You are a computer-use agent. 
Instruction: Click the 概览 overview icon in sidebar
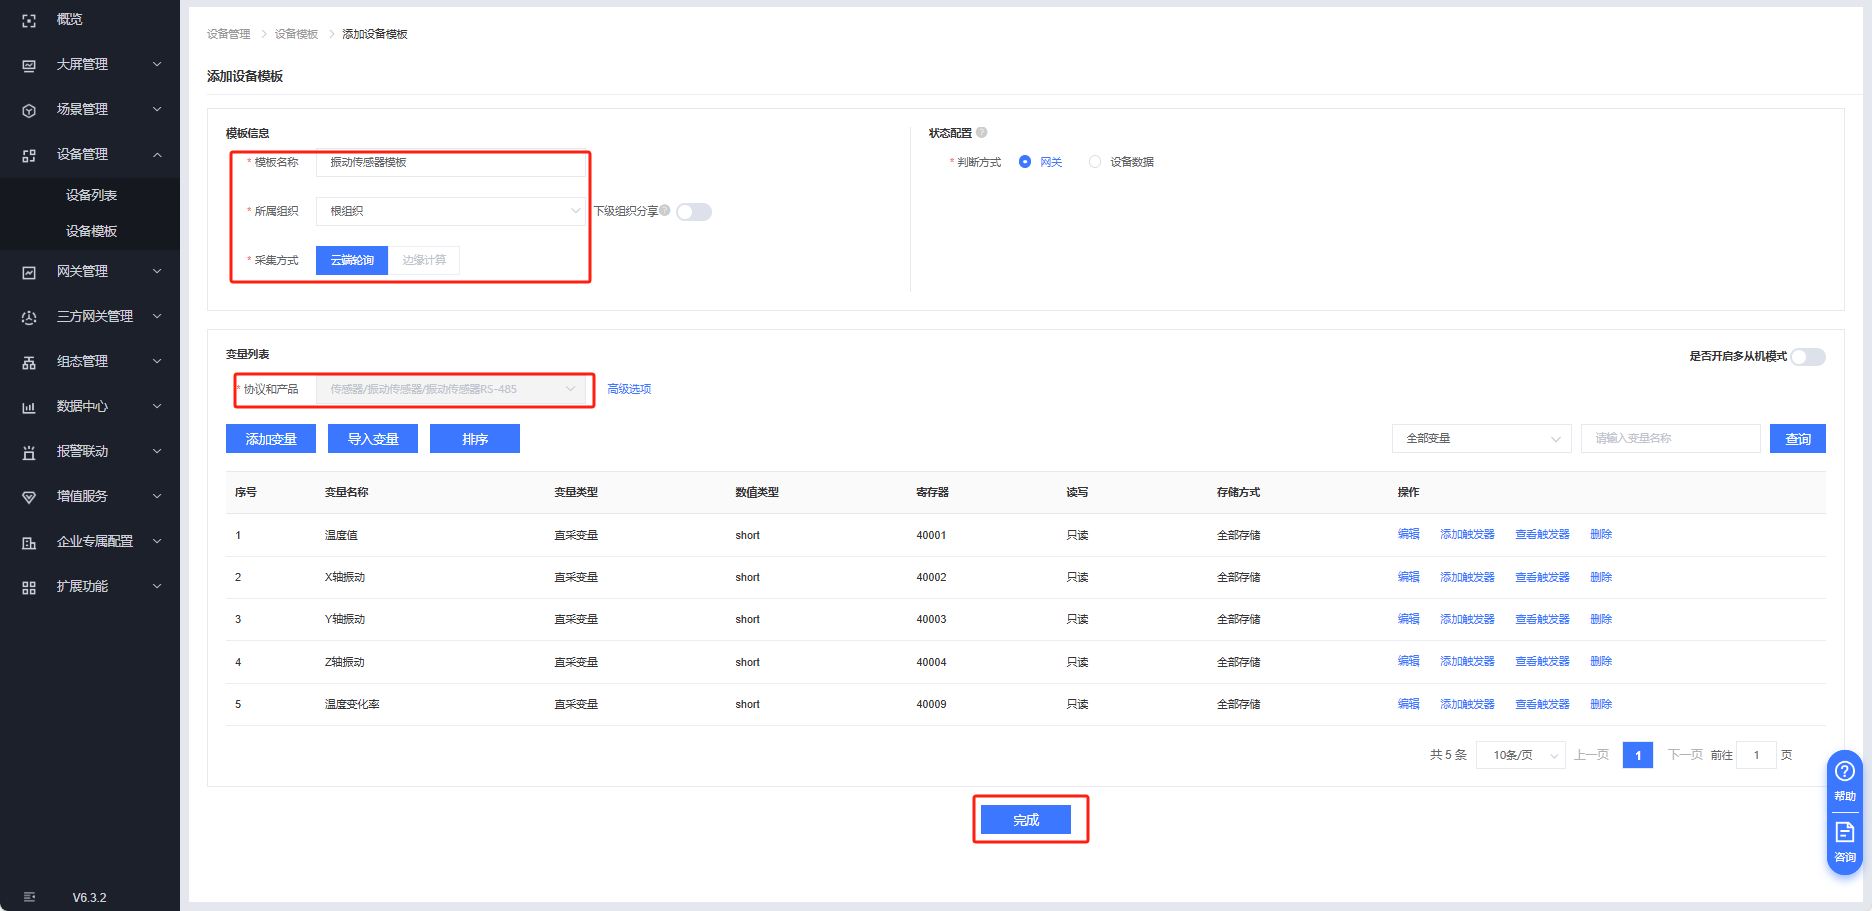click(29, 20)
